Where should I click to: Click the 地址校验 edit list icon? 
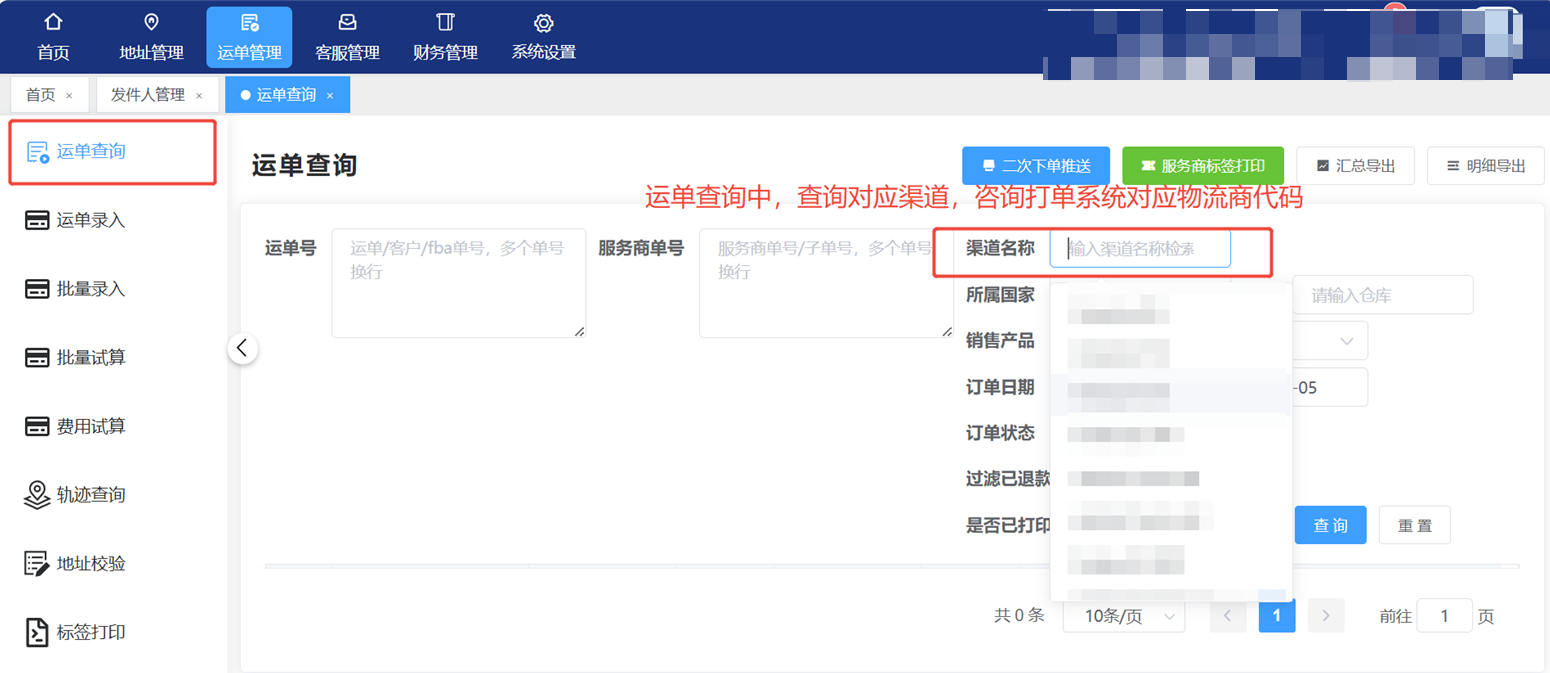click(37, 564)
